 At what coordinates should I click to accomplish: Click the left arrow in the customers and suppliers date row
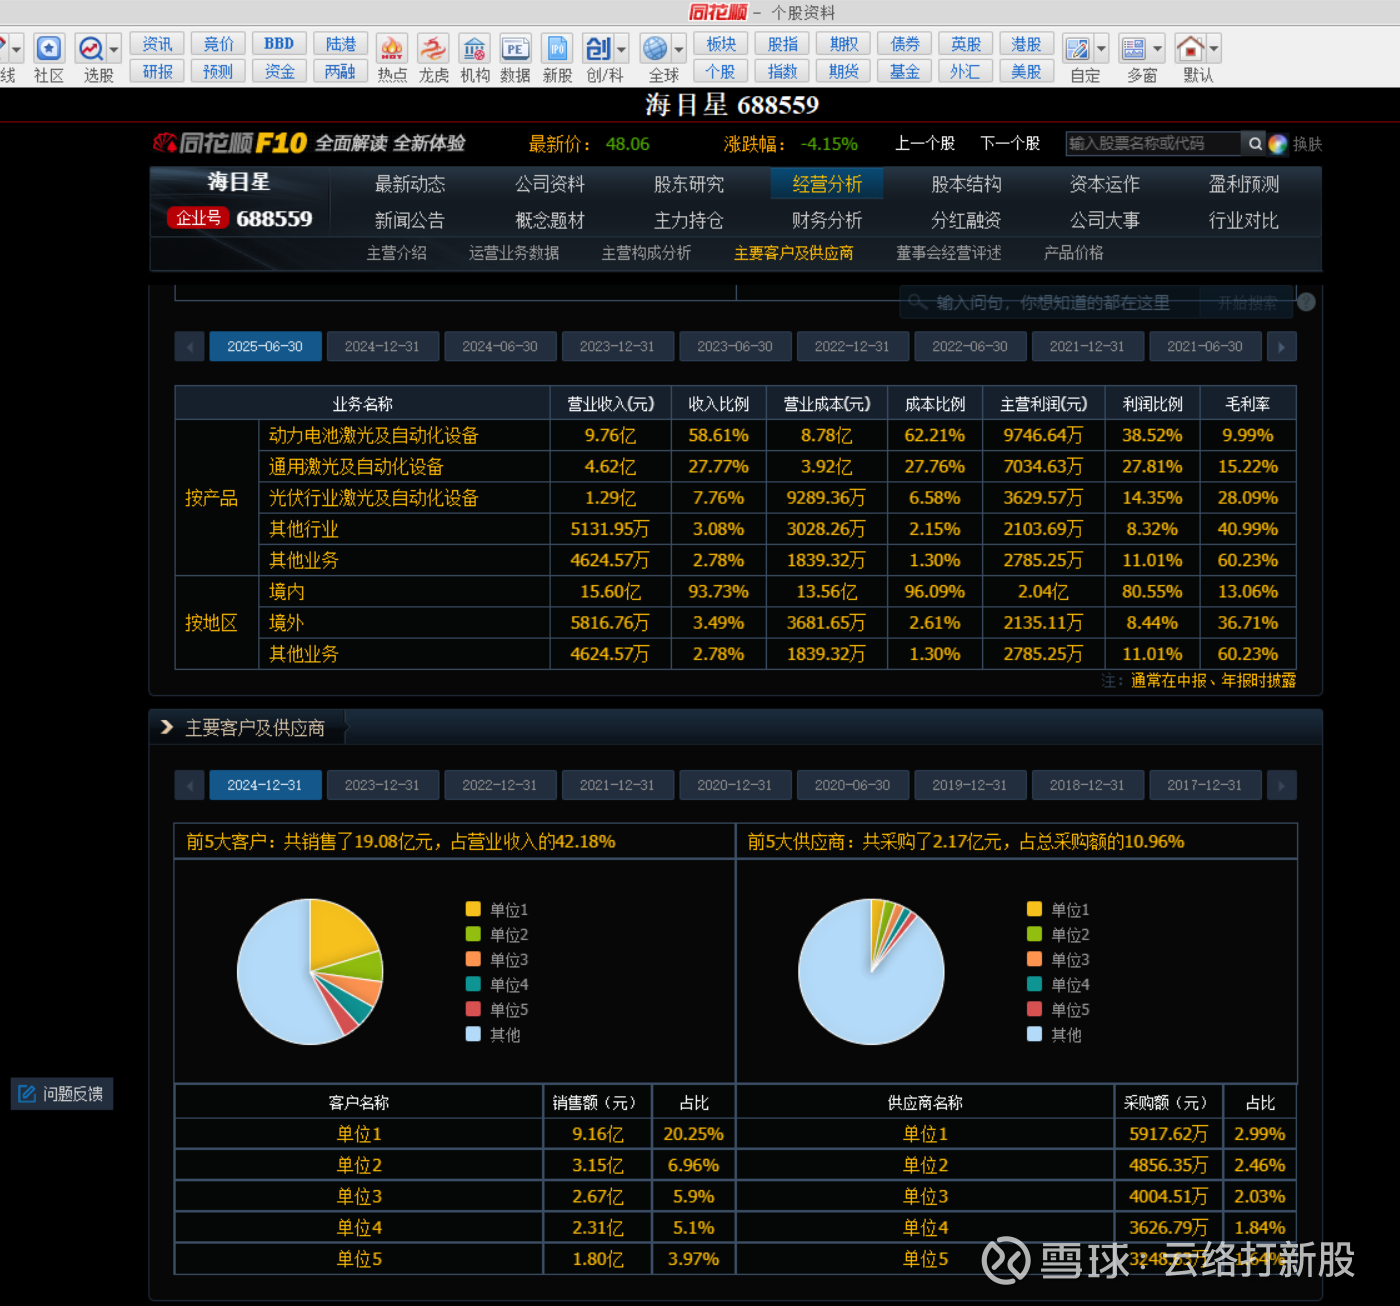tap(189, 786)
